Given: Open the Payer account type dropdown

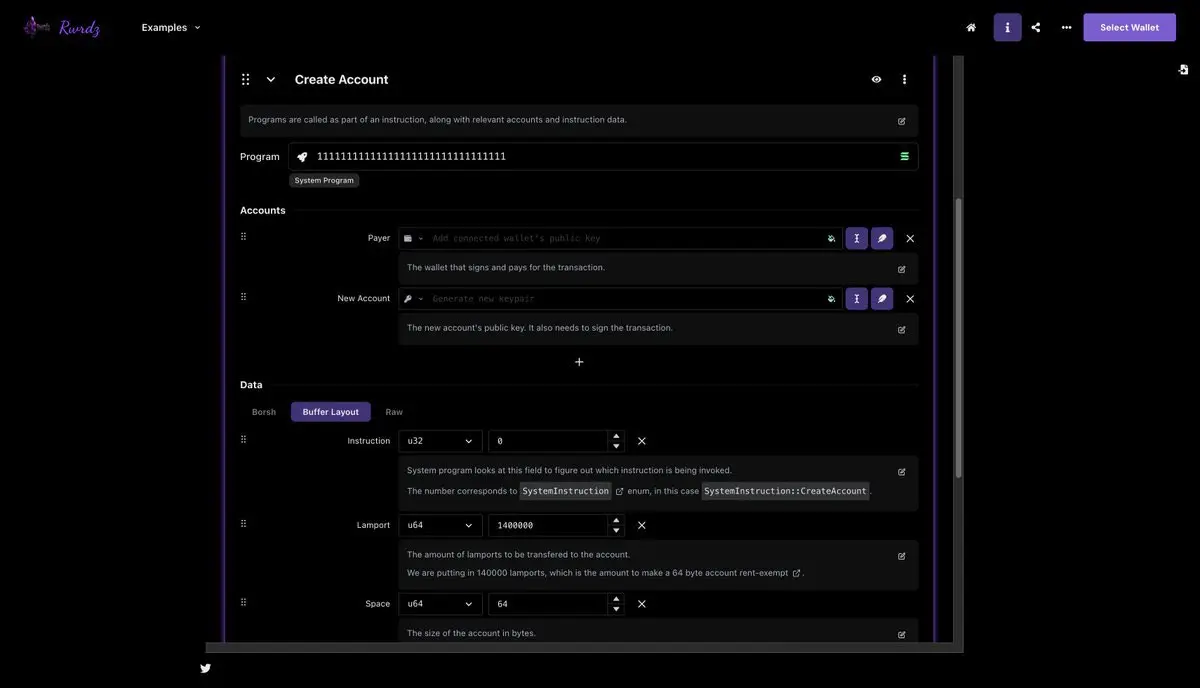Looking at the screenshot, I should click(413, 238).
